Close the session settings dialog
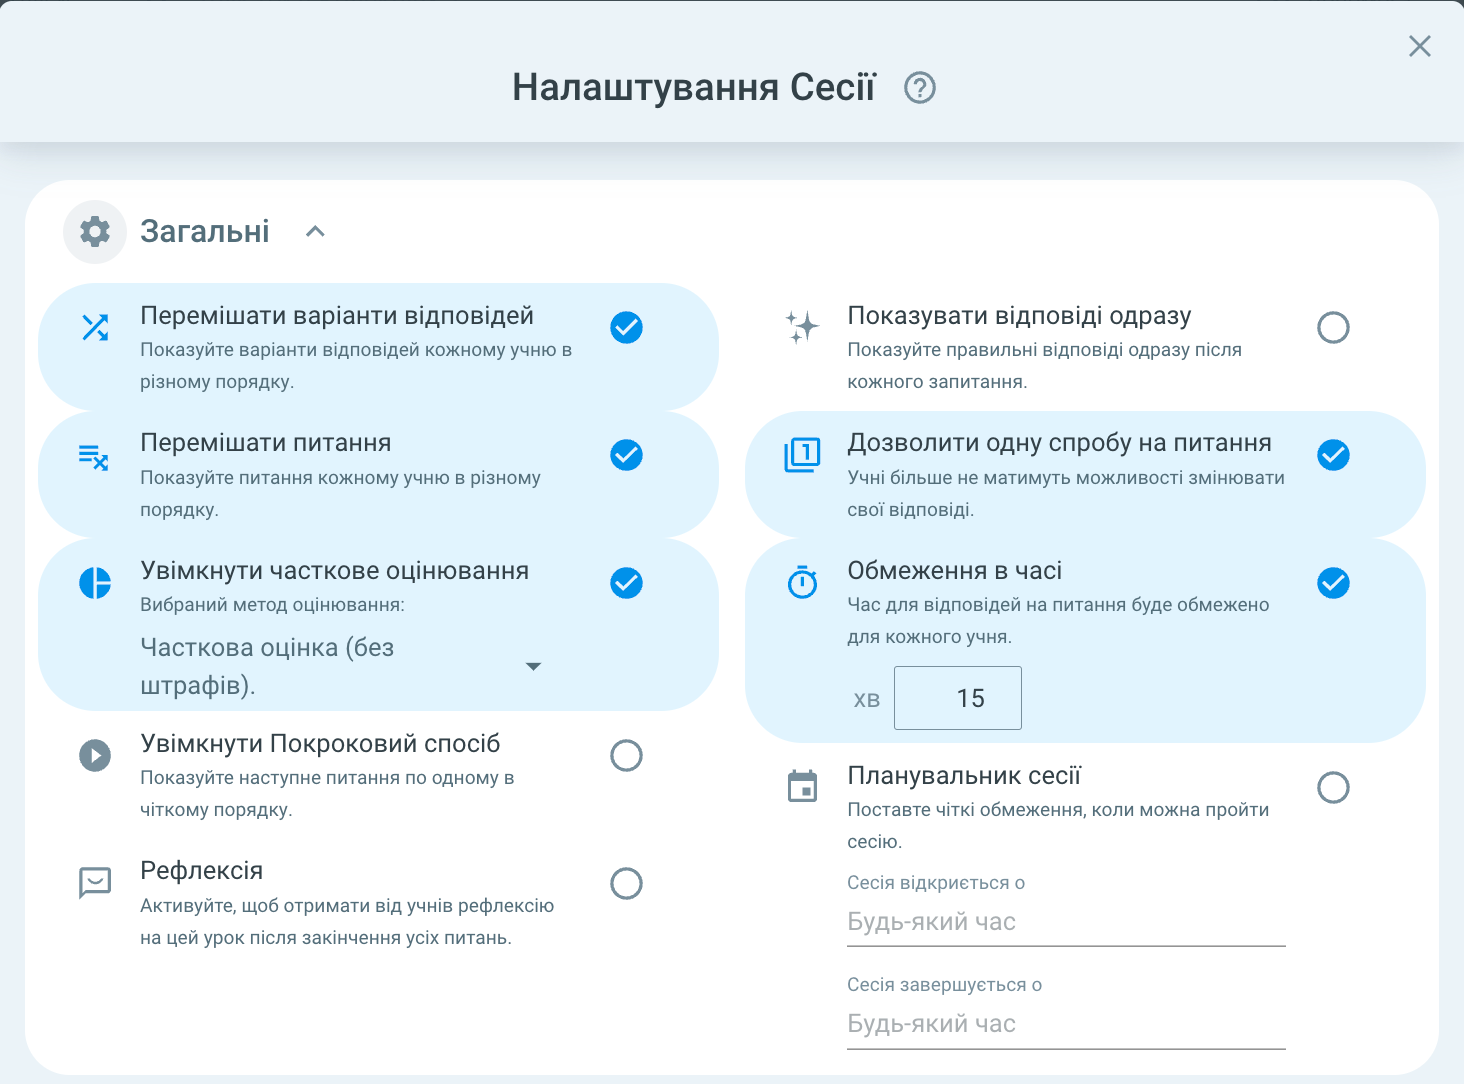 click(x=1420, y=46)
